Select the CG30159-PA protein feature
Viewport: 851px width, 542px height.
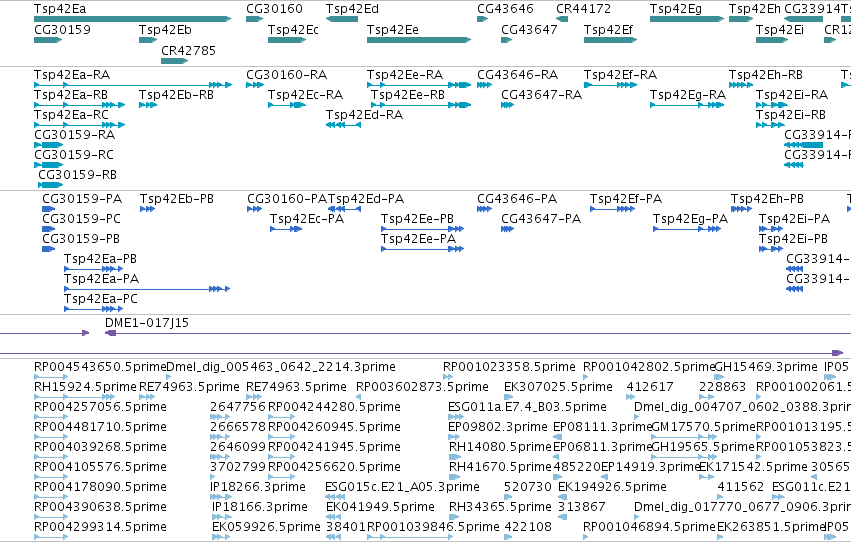click(49, 209)
